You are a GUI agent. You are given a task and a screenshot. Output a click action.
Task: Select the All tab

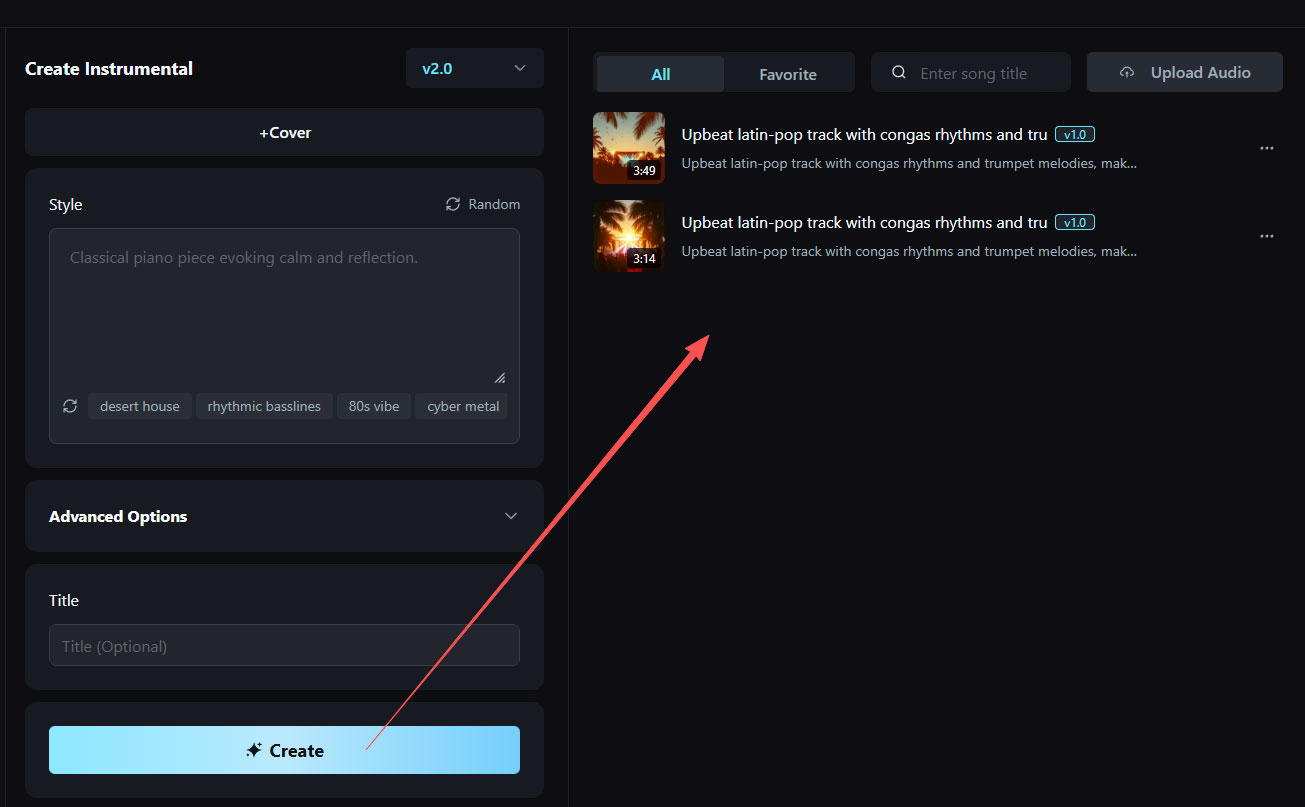click(660, 74)
